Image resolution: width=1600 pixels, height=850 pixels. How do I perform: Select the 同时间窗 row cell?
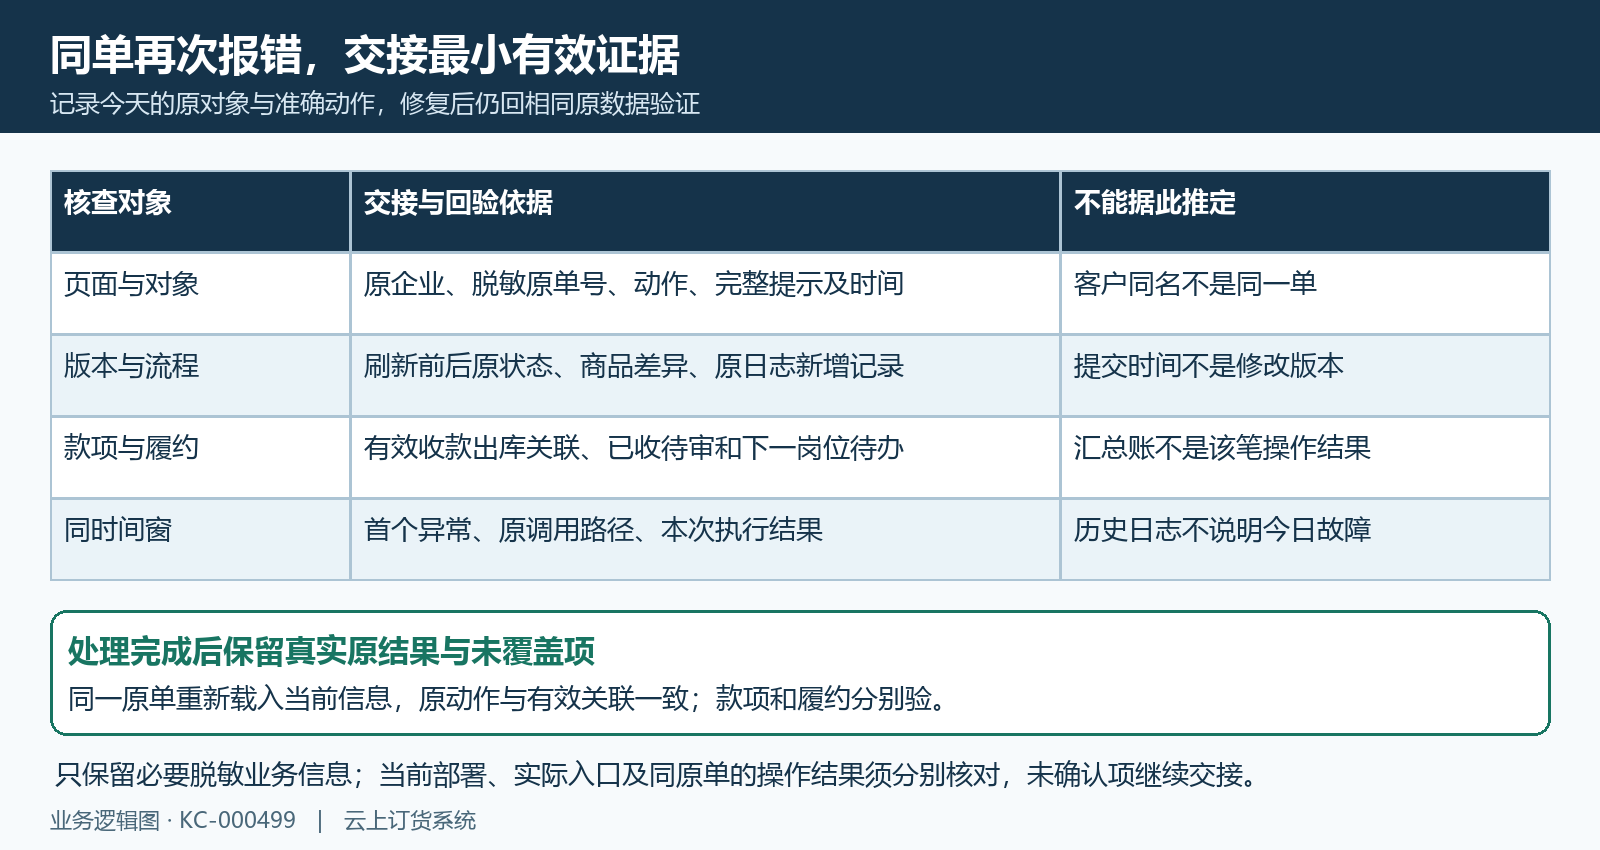click(x=201, y=540)
